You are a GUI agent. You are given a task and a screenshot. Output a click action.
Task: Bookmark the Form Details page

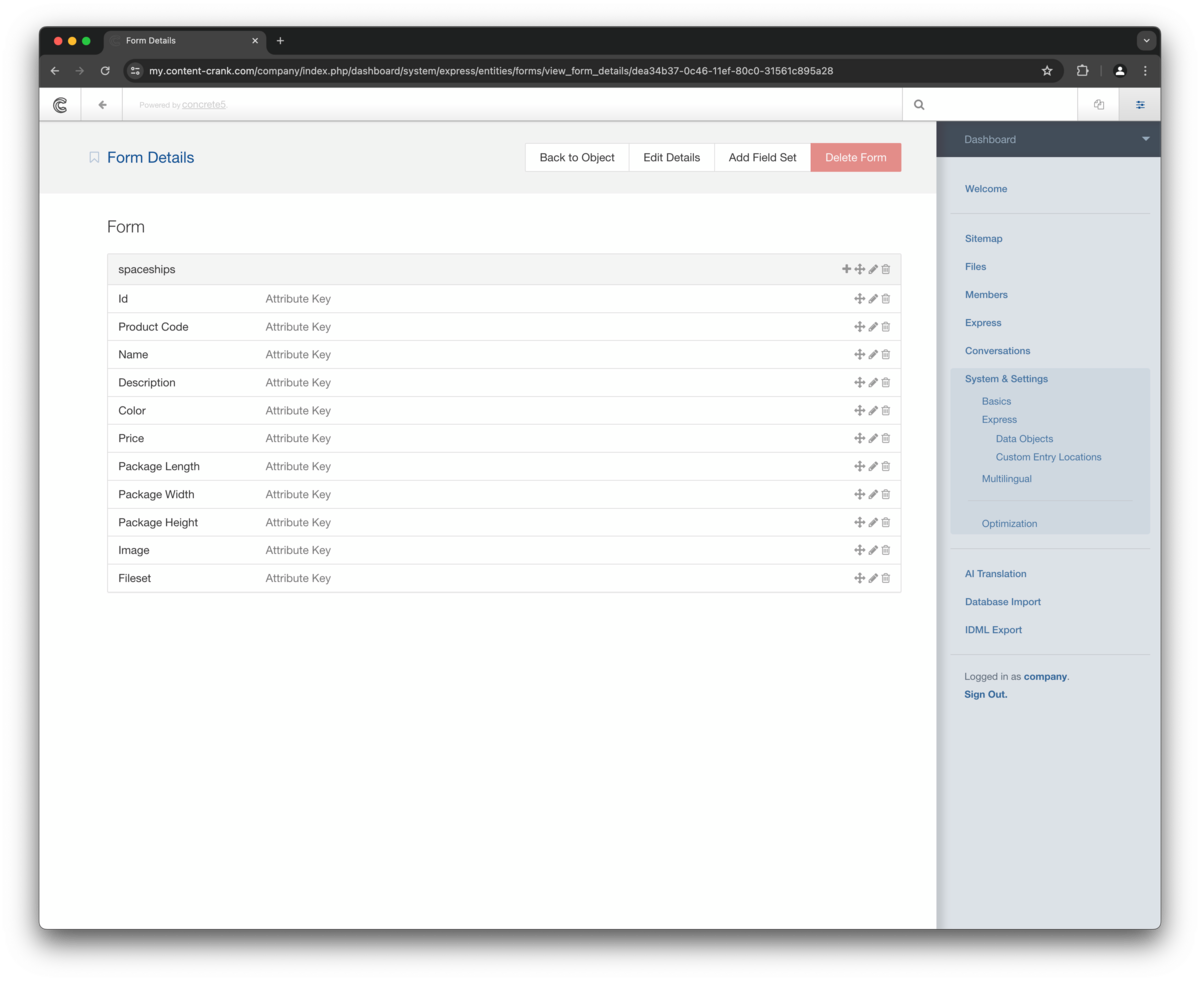coord(94,158)
